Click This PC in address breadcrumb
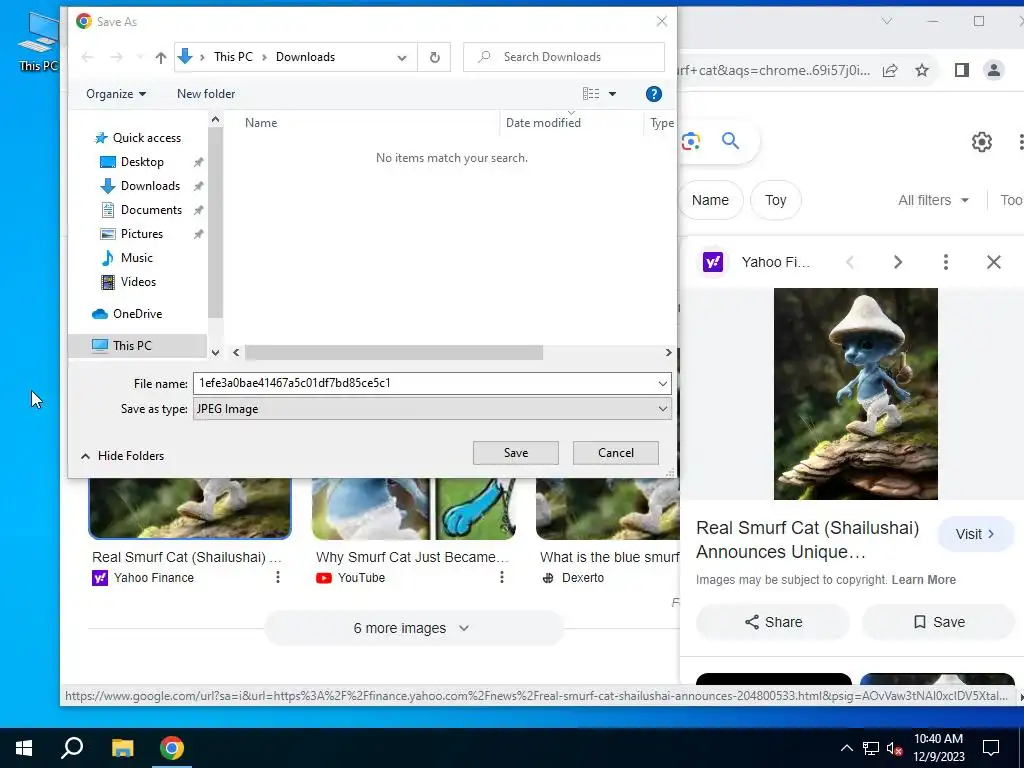Viewport: 1024px width, 768px height. (233, 57)
